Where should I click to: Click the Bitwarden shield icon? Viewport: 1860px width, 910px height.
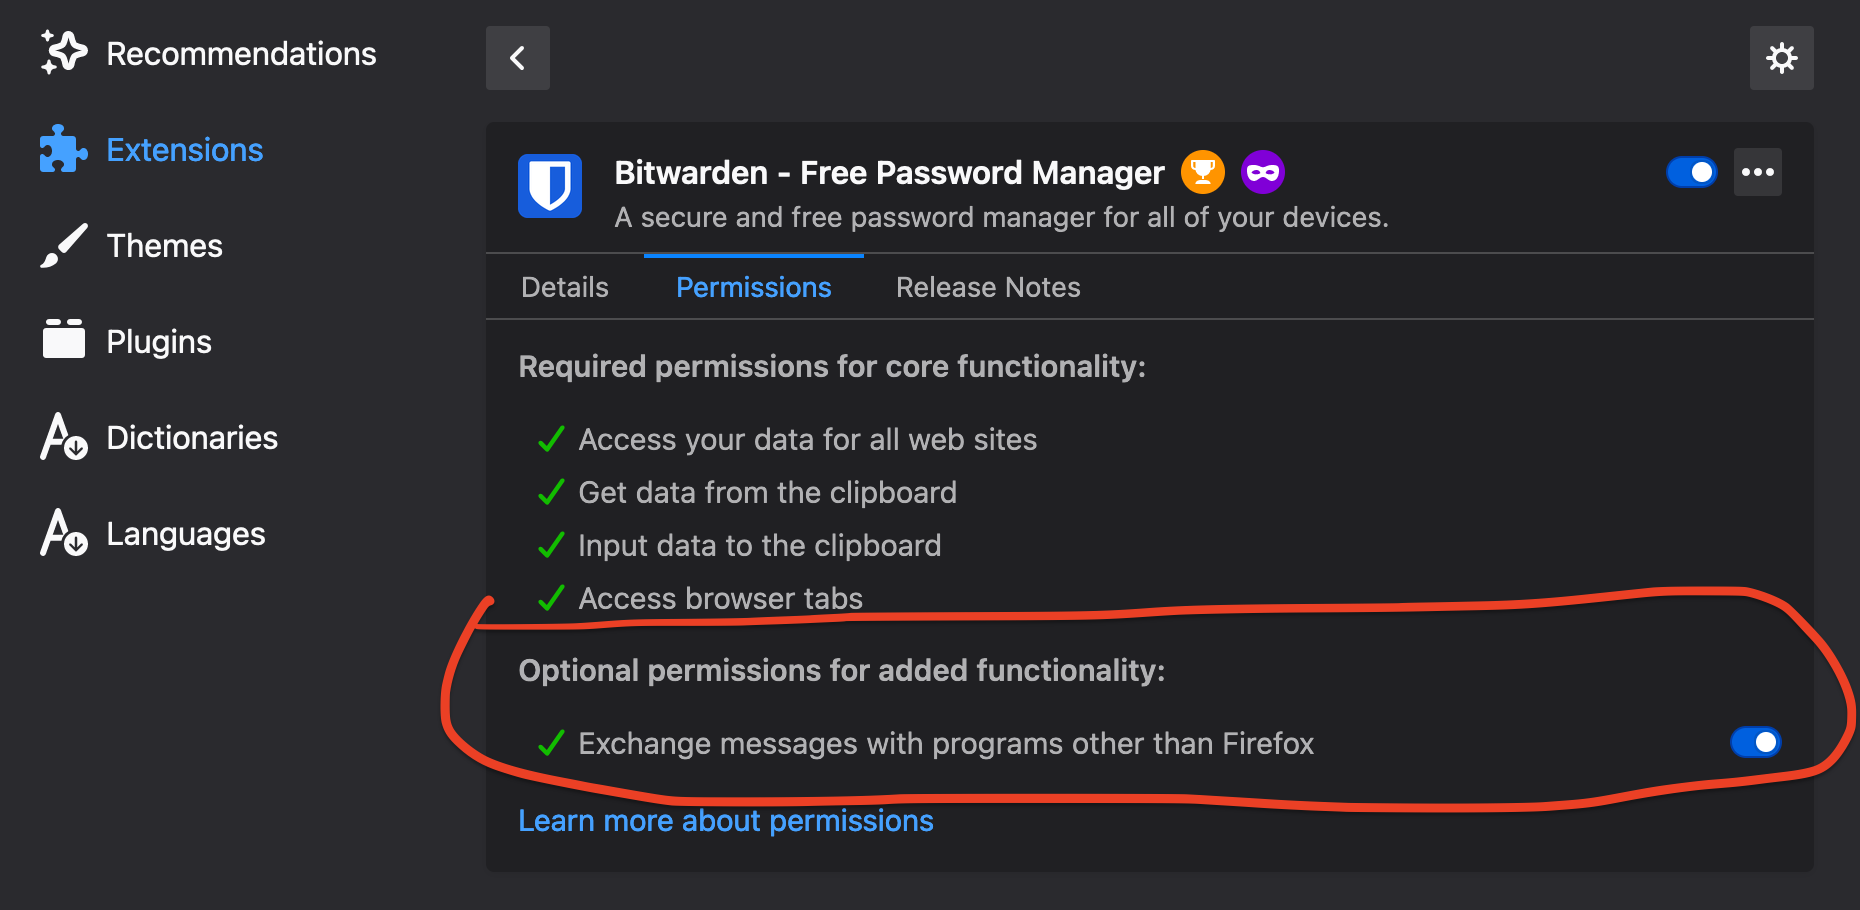pos(549,186)
